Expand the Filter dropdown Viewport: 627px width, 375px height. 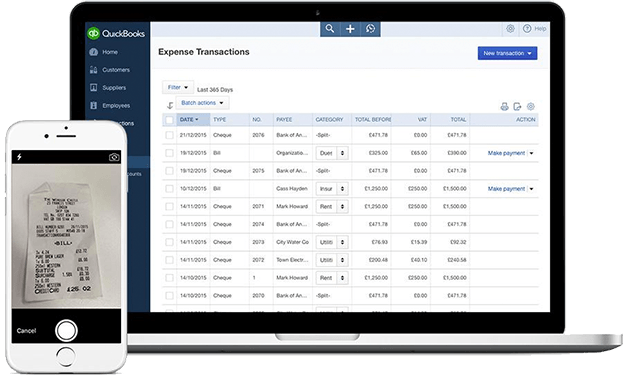coord(178,87)
